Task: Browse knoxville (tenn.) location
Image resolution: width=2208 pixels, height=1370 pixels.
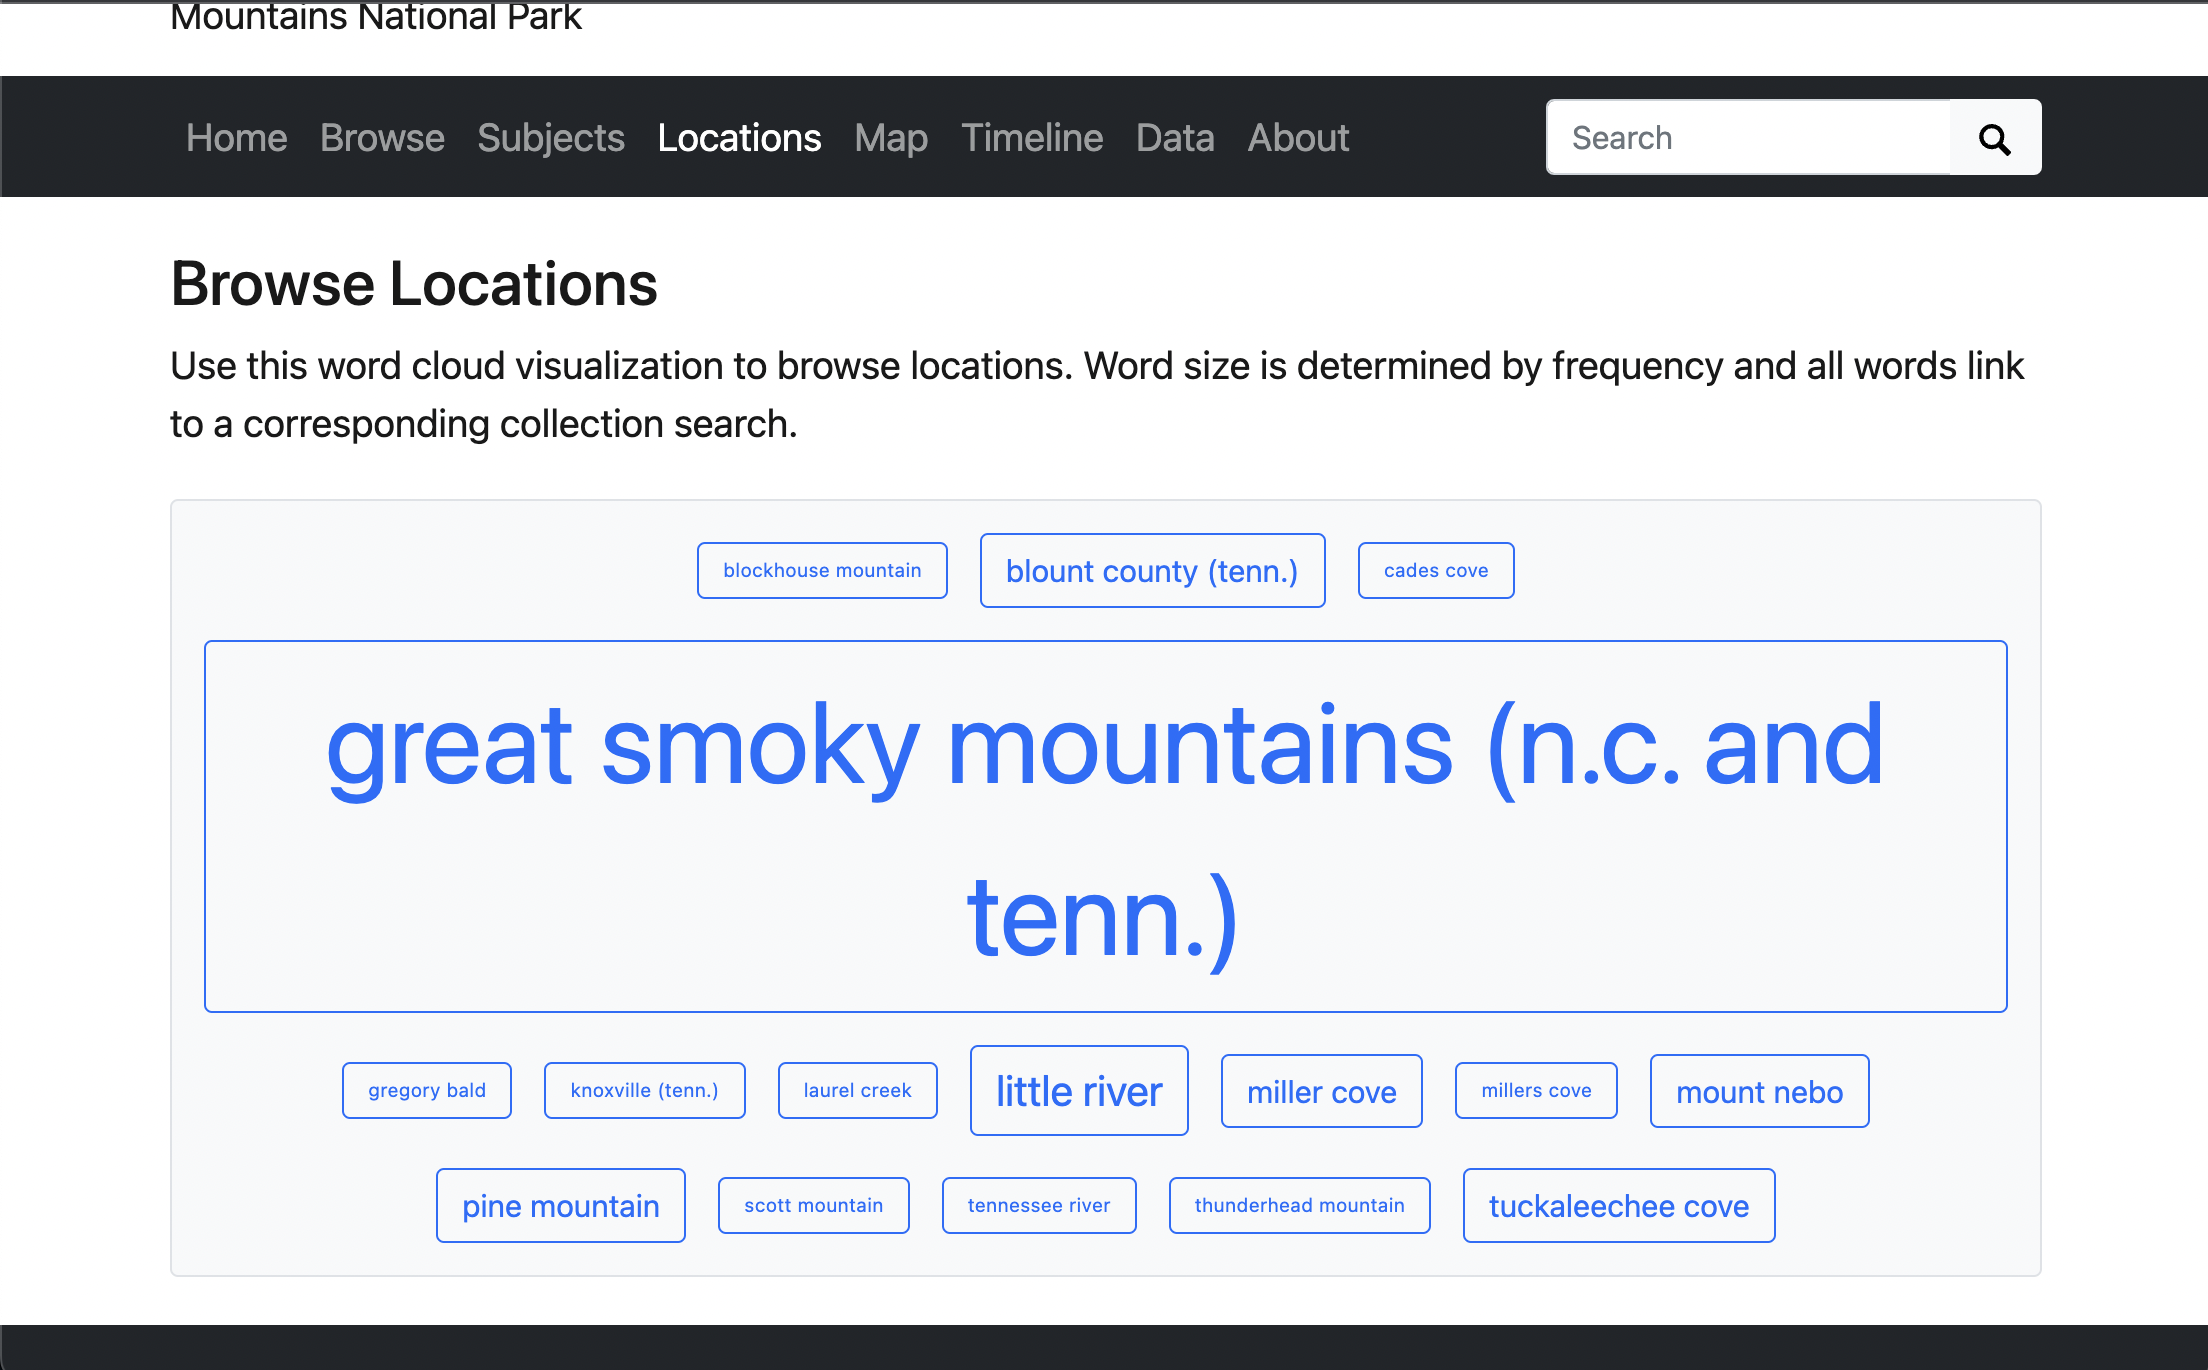Action: [645, 1090]
